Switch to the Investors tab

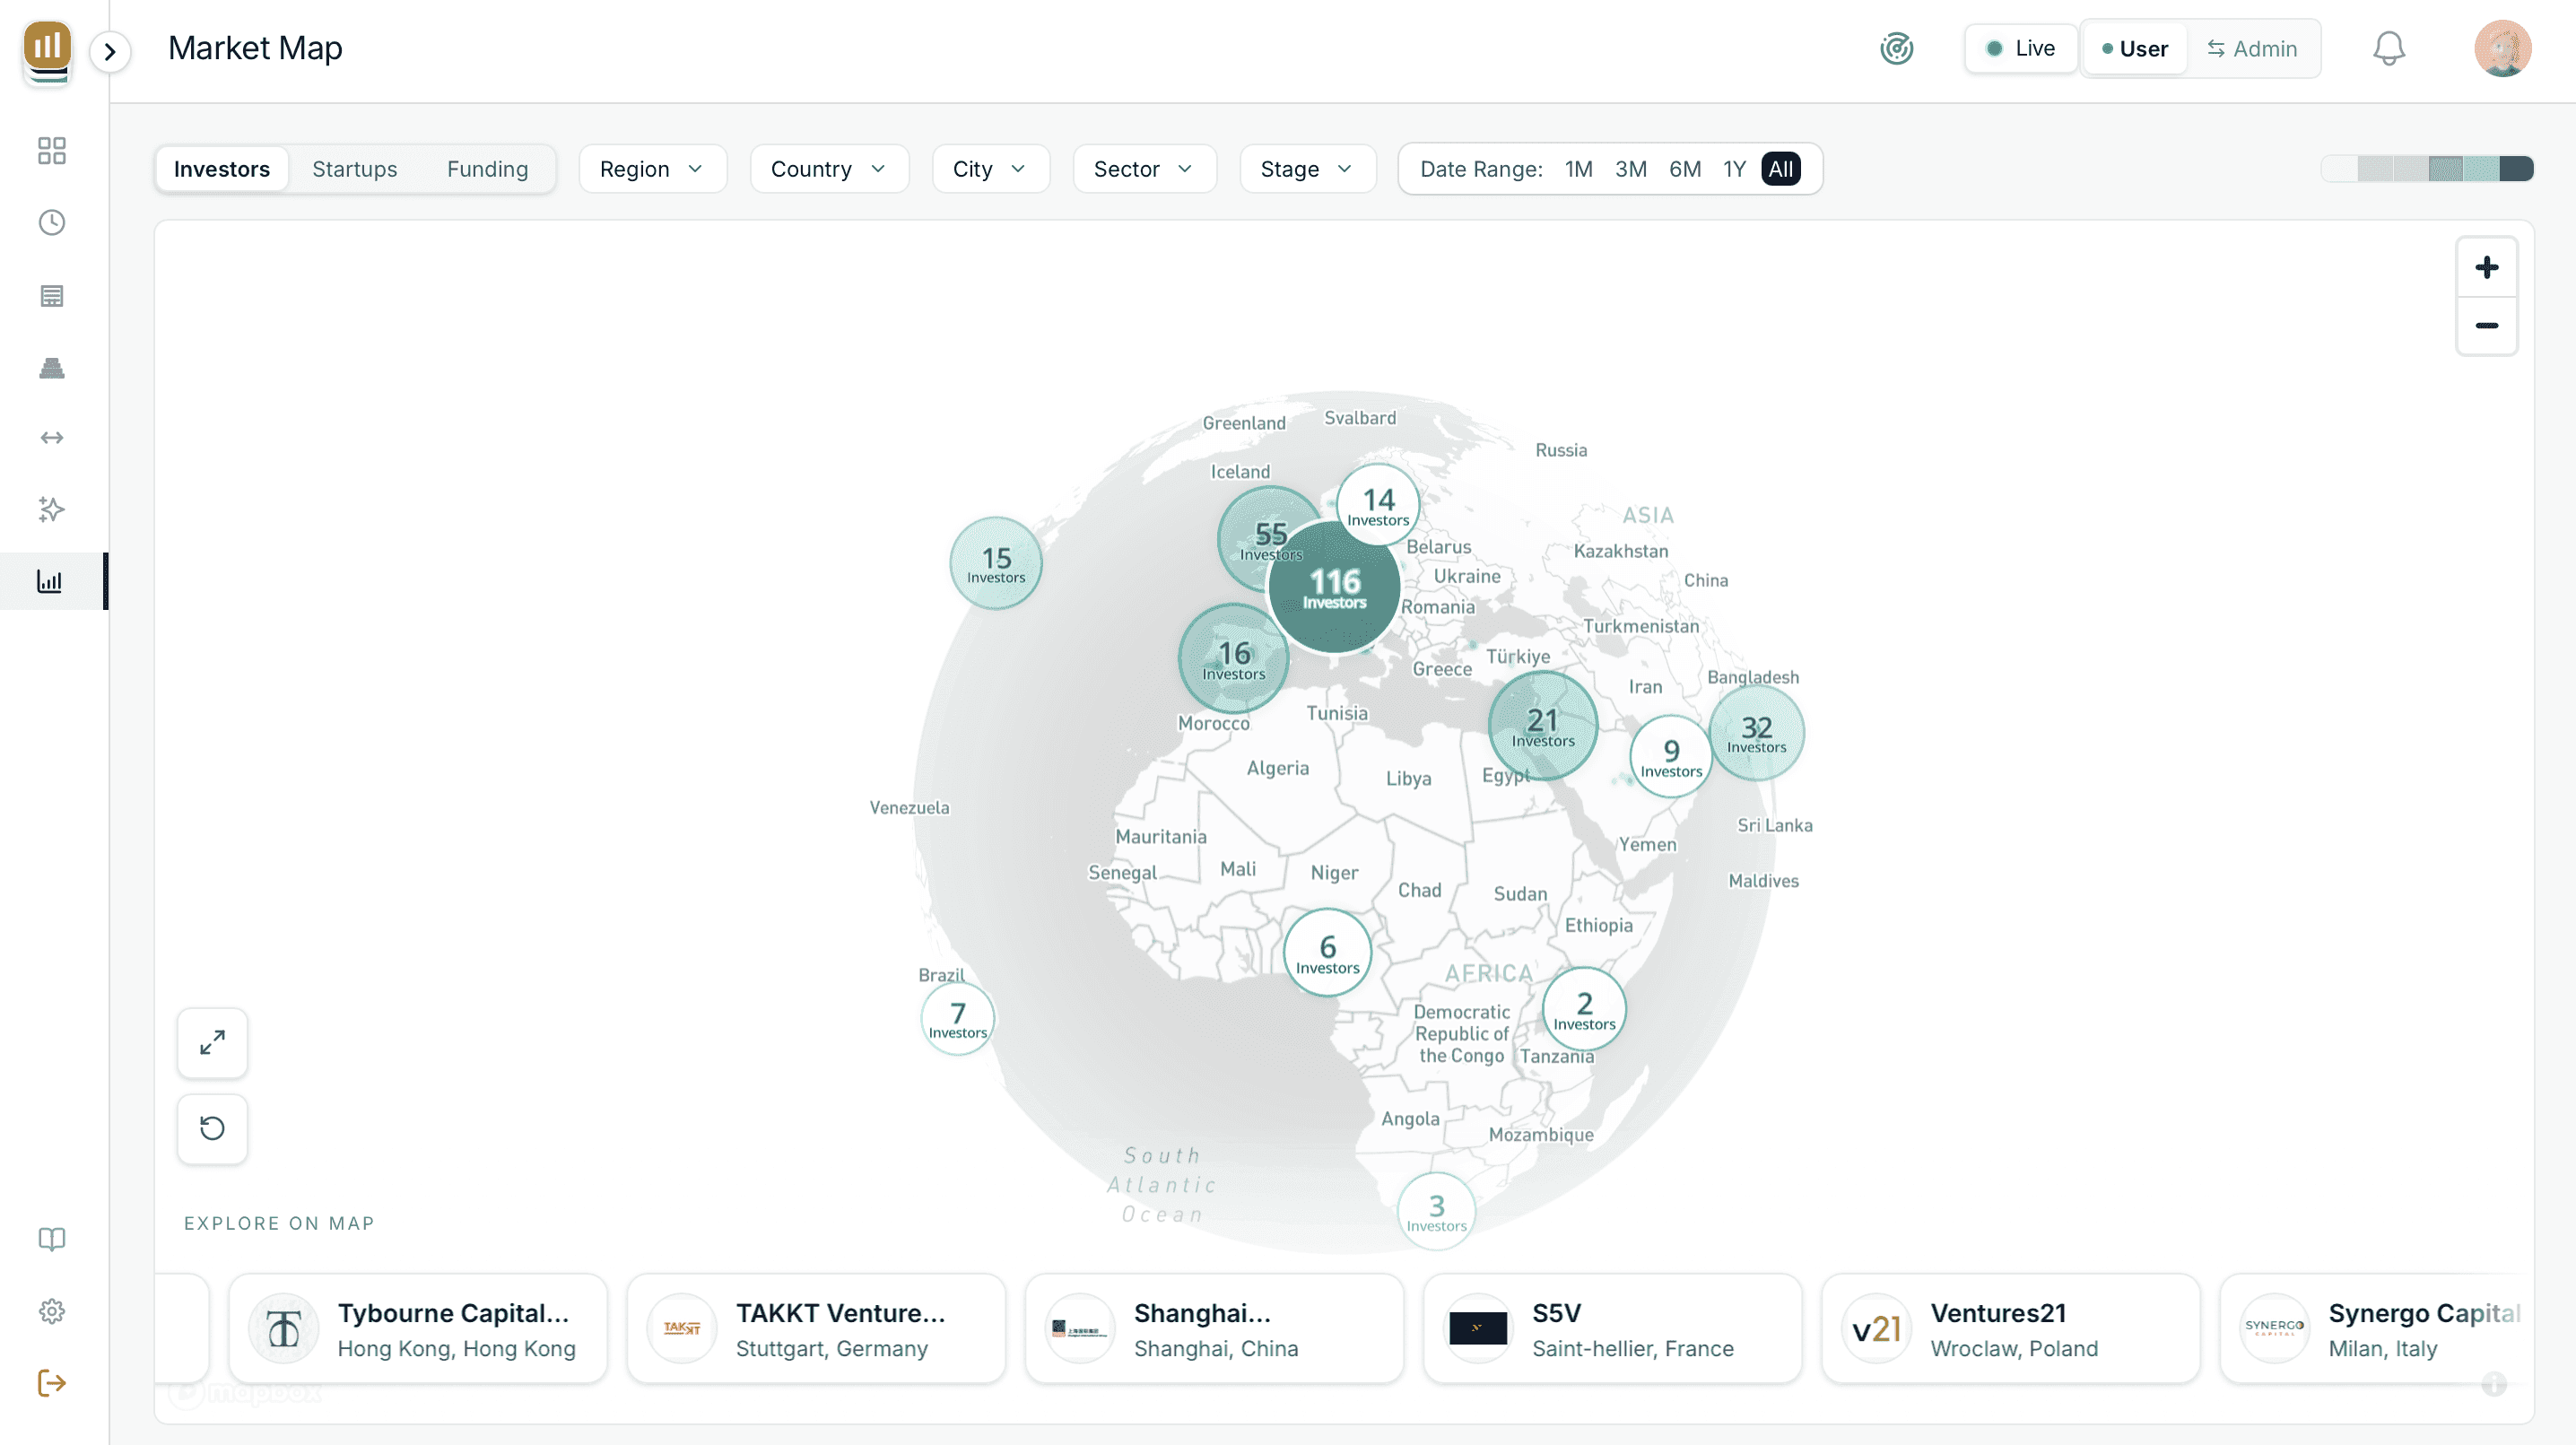pyautogui.click(x=222, y=169)
